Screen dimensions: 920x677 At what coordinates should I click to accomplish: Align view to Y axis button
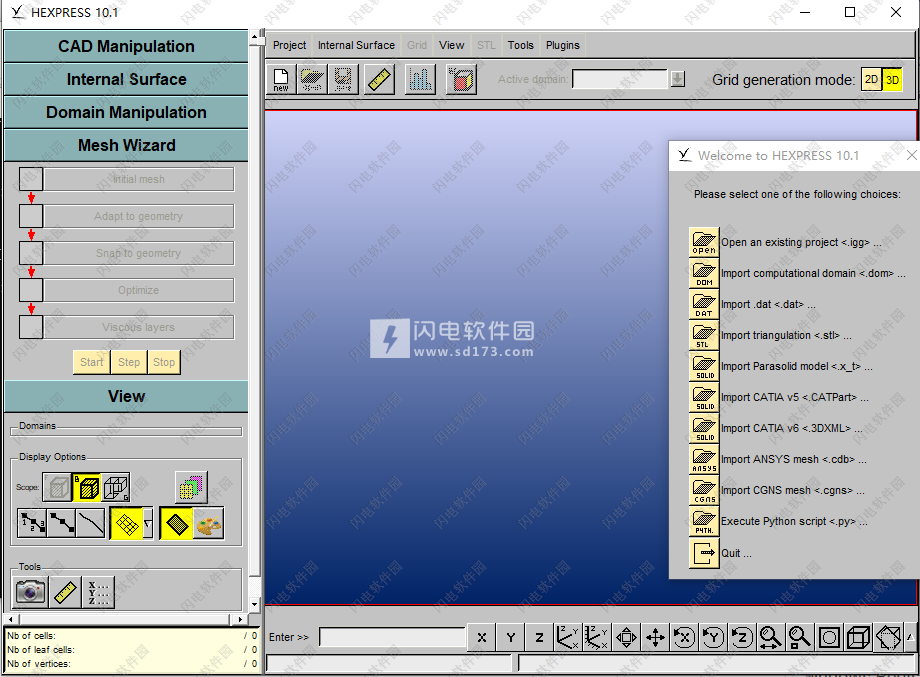coord(510,637)
